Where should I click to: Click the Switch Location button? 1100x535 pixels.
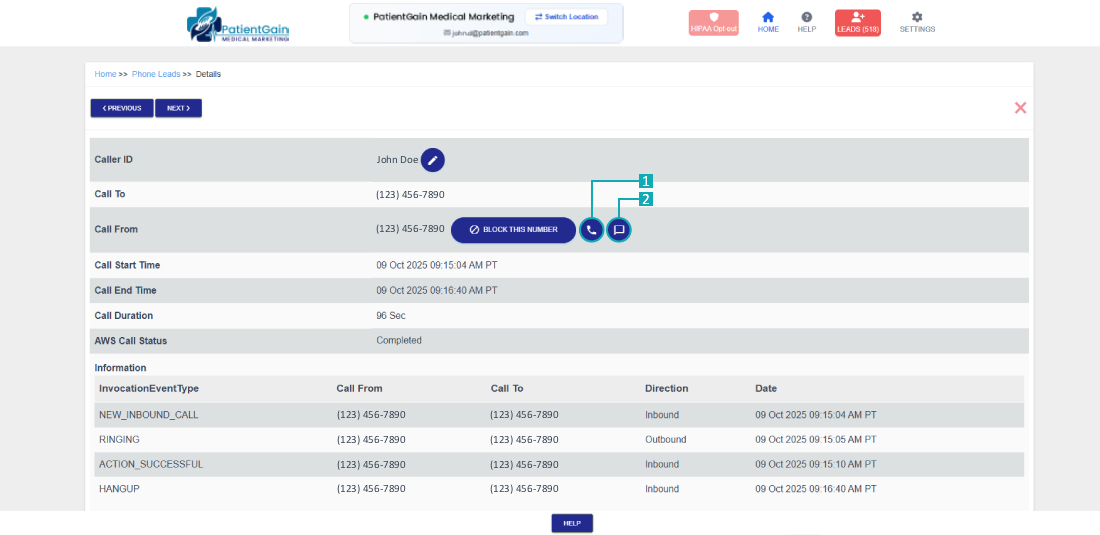tap(566, 17)
